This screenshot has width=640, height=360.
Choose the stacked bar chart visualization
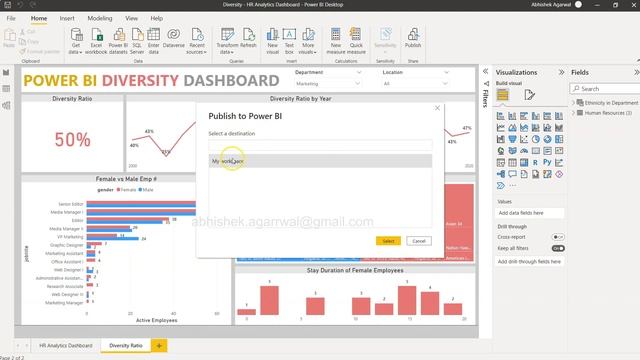pos(500,116)
